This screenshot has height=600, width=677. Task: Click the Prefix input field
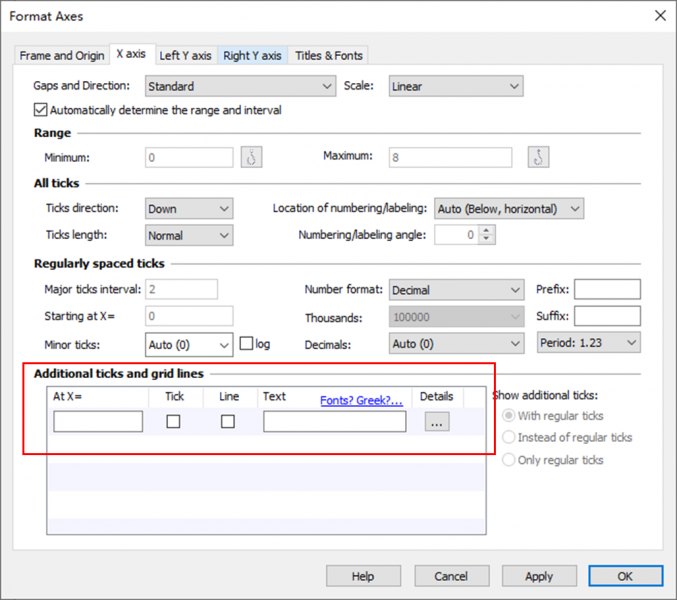pyautogui.click(x=607, y=290)
